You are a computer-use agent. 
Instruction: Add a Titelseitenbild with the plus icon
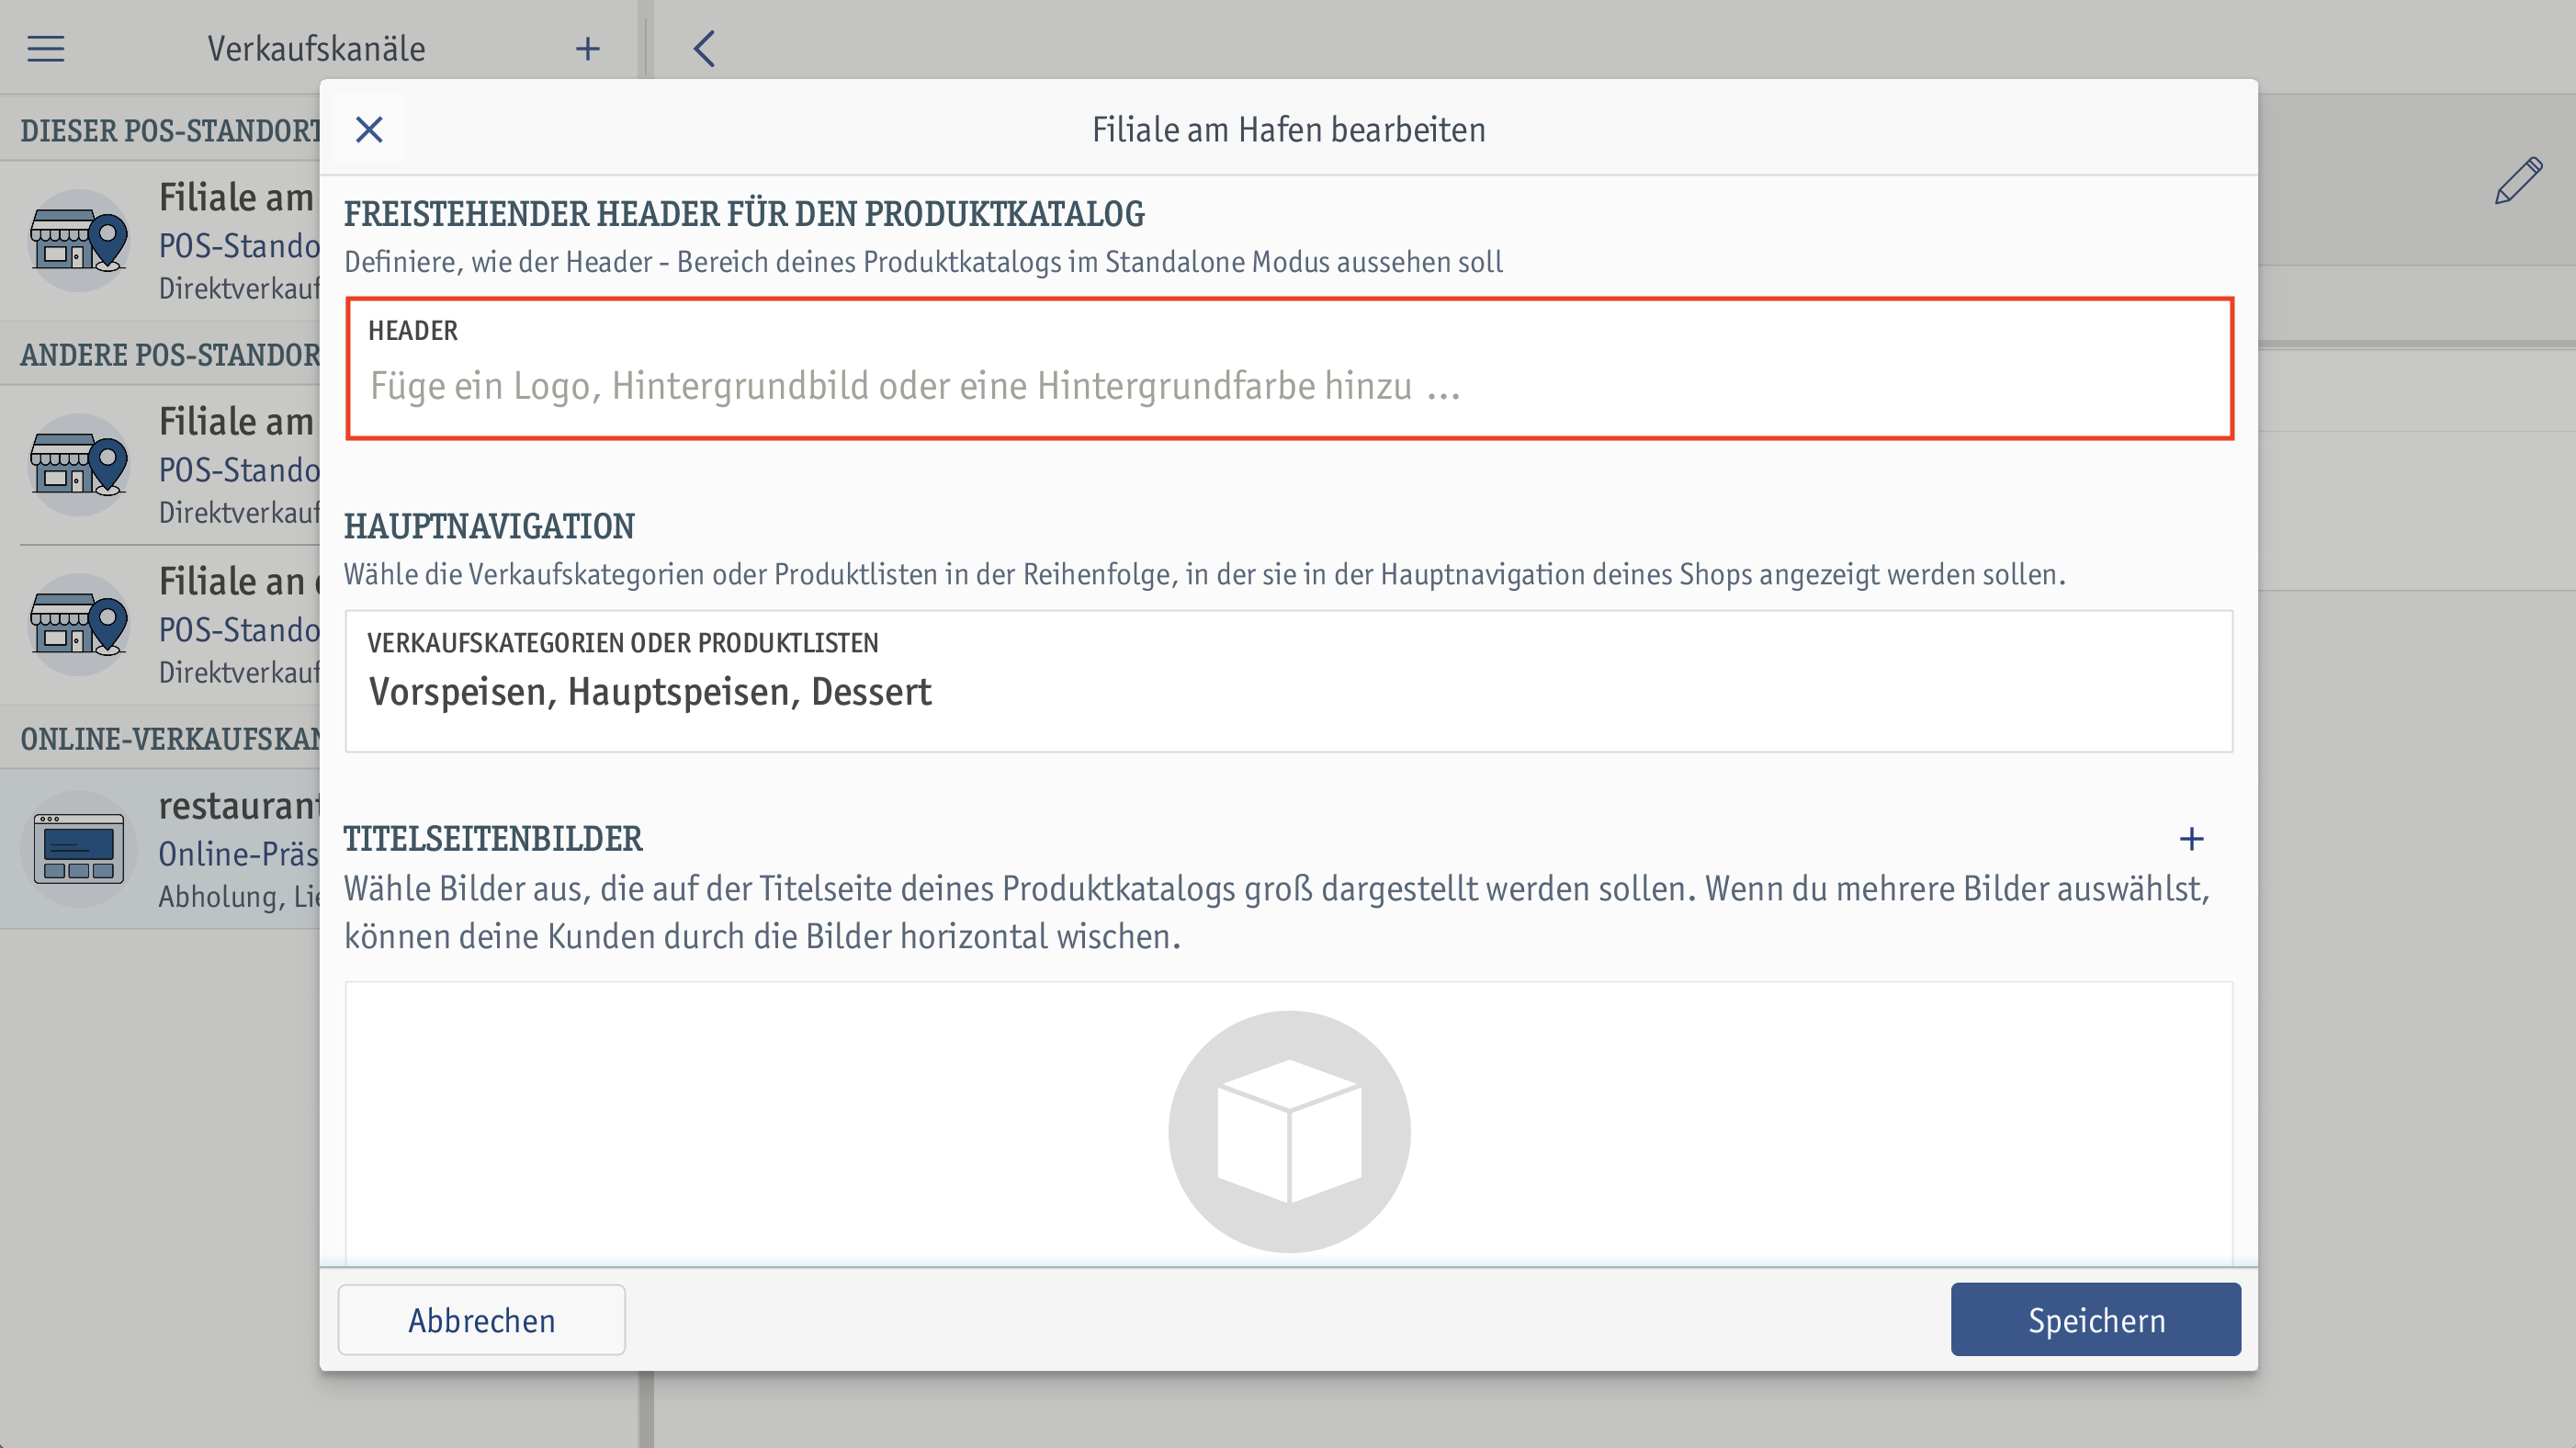(x=2191, y=838)
